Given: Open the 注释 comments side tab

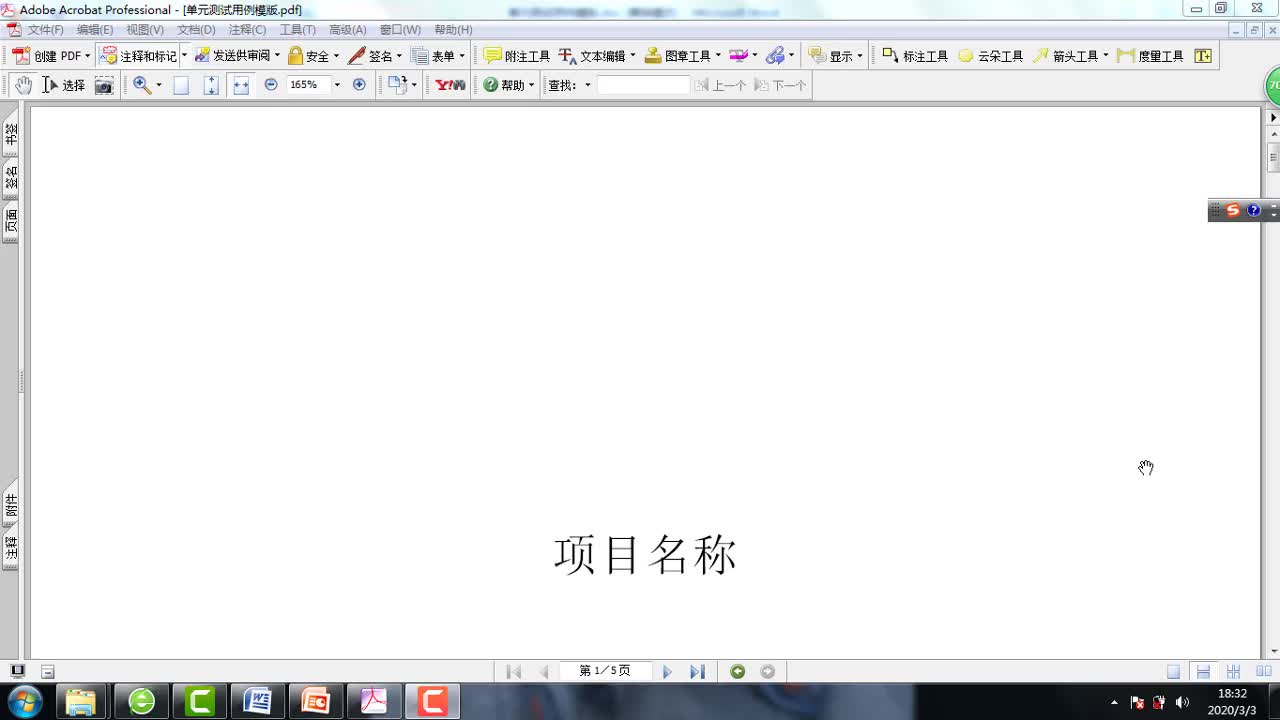Looking at the screenshot, I should [11, 548].
